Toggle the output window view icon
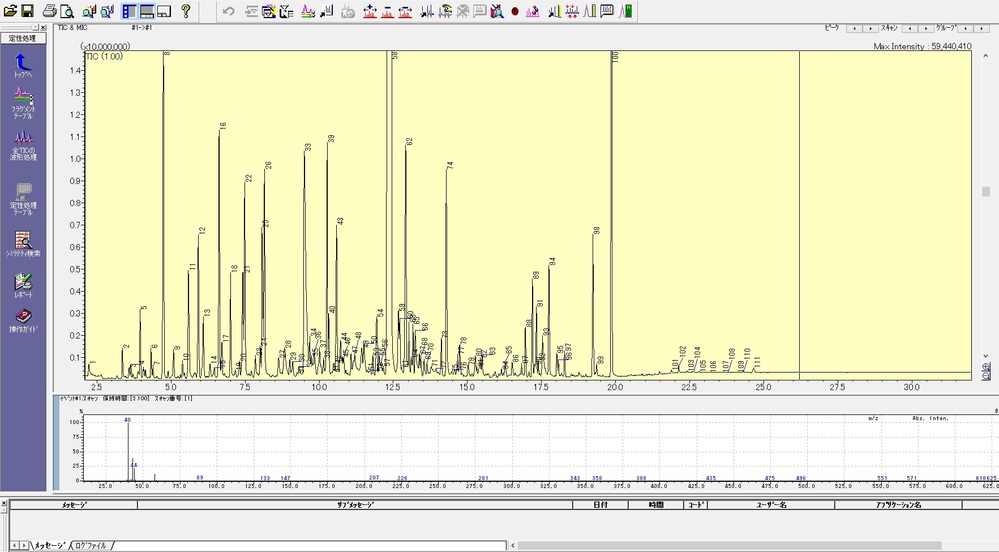Image resolution: width=999 pixels, height=552 pixels. point(147,11)
